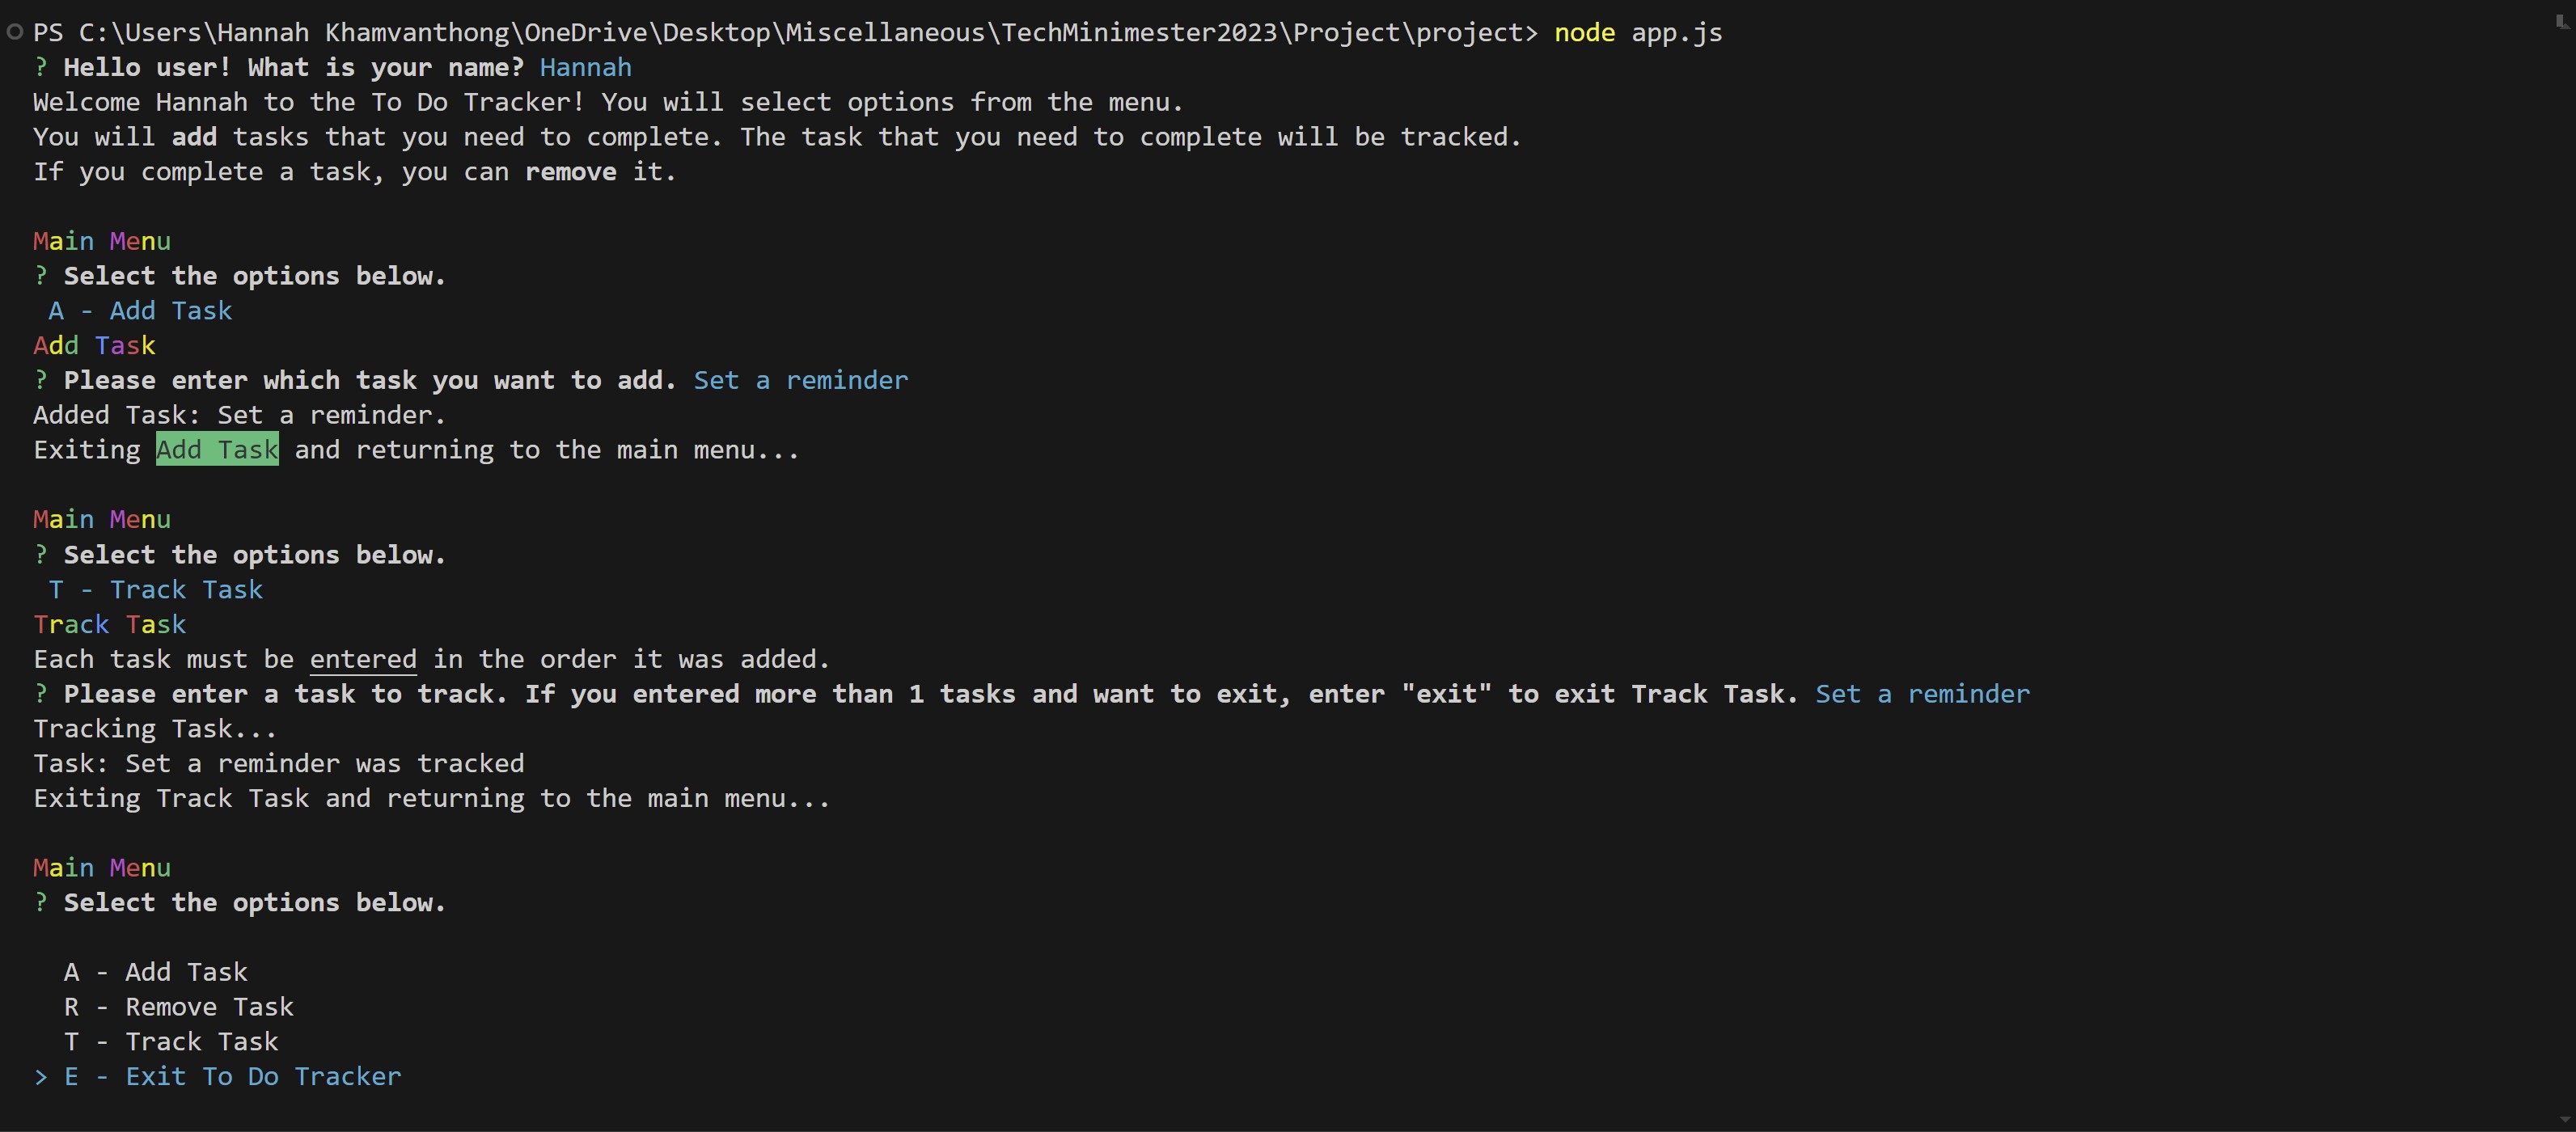Image resolution: width=2576 pixels, height=1132 pixels.
Task: Click the blue "Hannah" name answer
Action: tap(585, 68)
